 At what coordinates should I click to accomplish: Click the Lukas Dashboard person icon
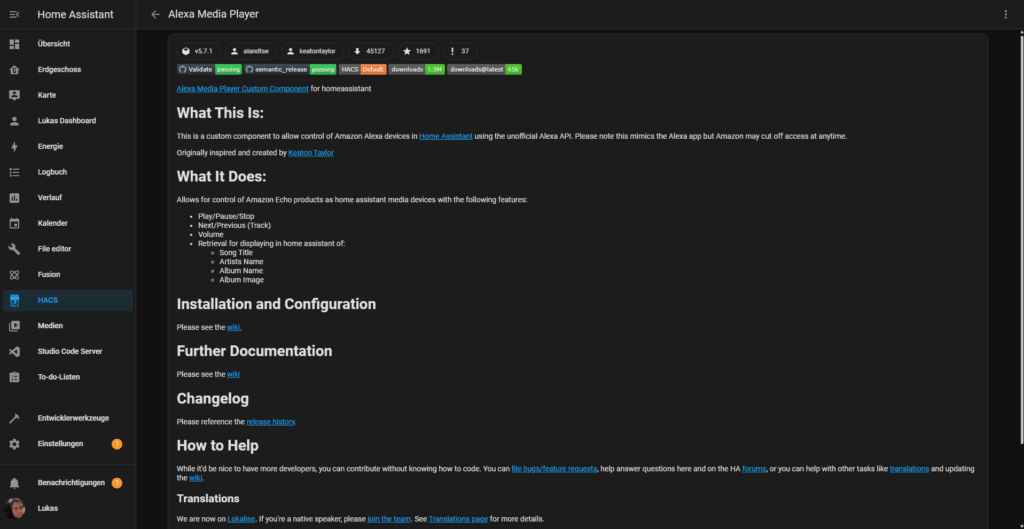pos(14,121)
